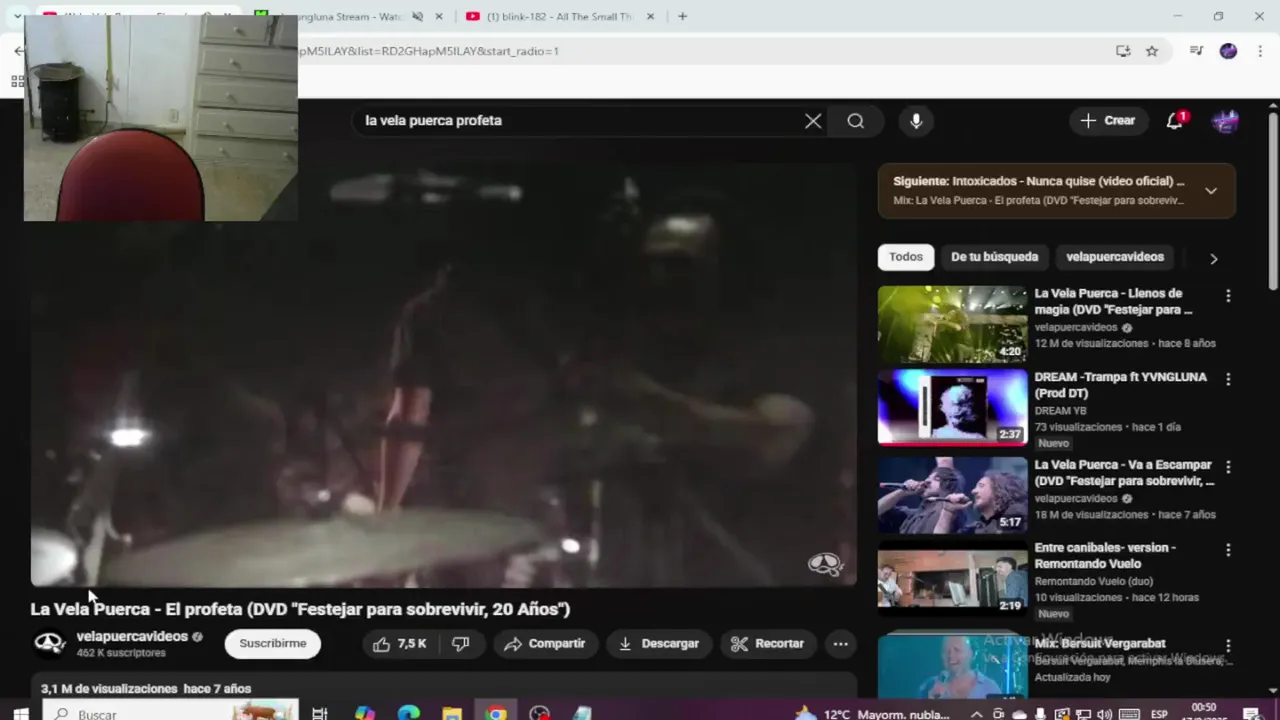Switch to the yvngluna Stream tab

coord(345,16)
